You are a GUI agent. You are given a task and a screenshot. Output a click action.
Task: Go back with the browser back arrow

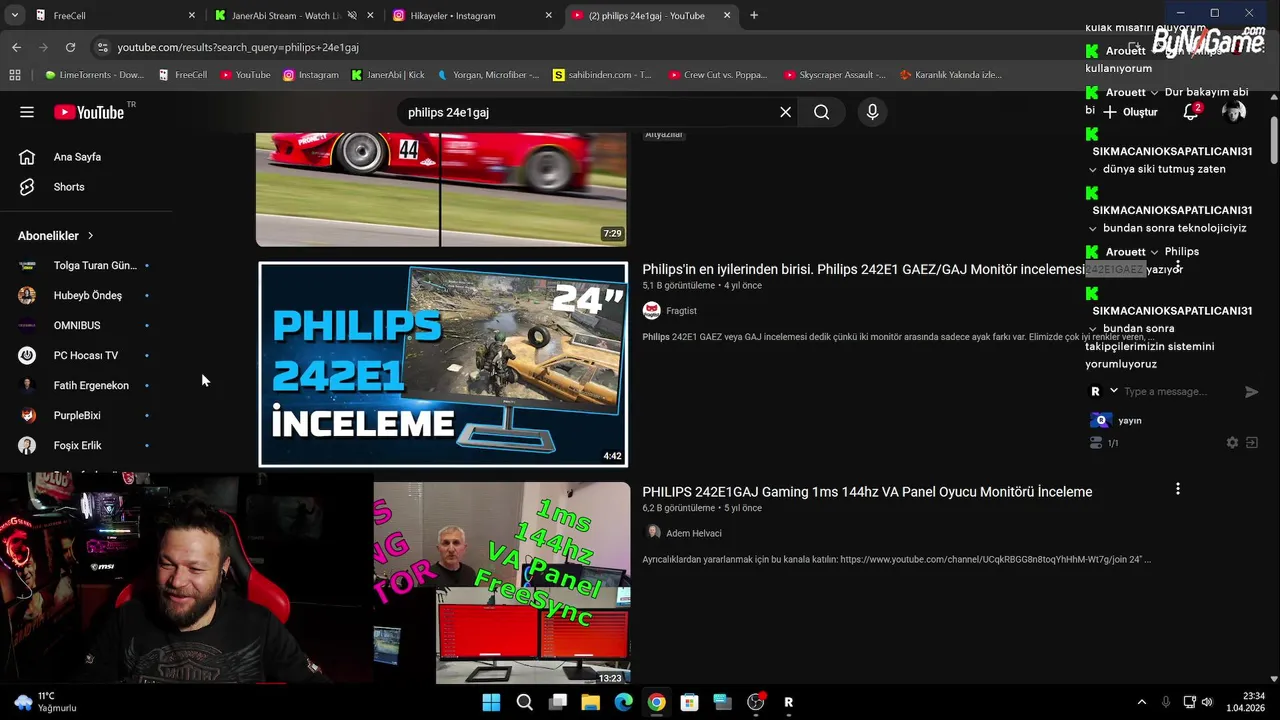[16, 47]
